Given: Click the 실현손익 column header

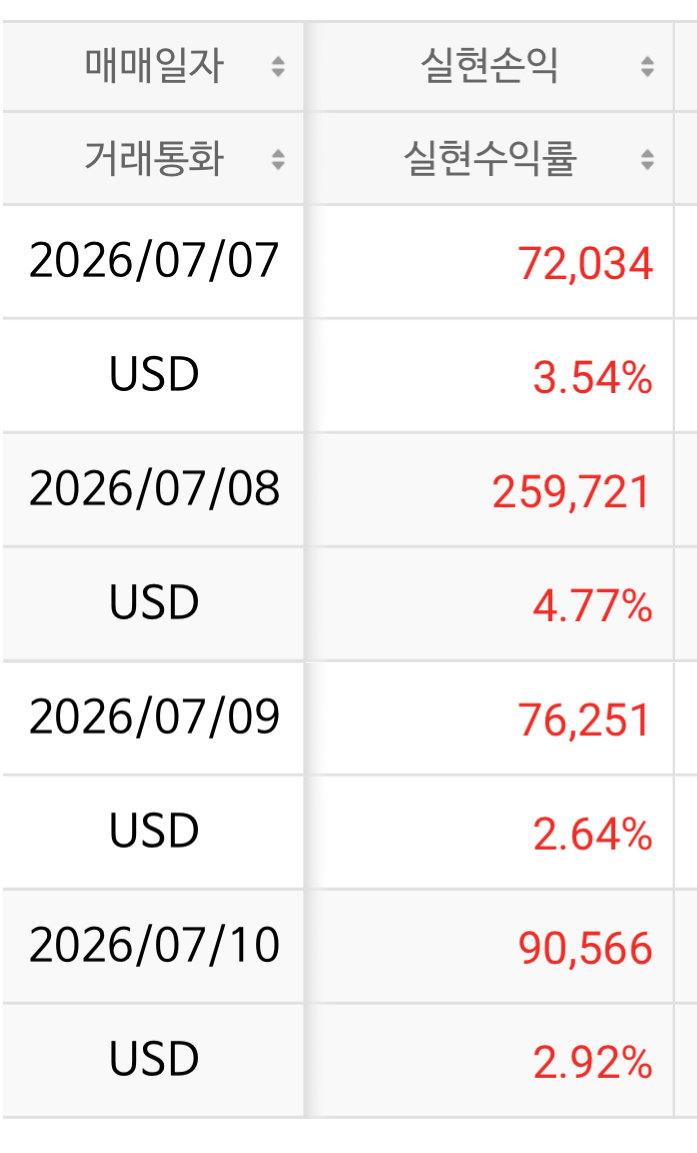Looking at the screenshot, I should (490, 65).
